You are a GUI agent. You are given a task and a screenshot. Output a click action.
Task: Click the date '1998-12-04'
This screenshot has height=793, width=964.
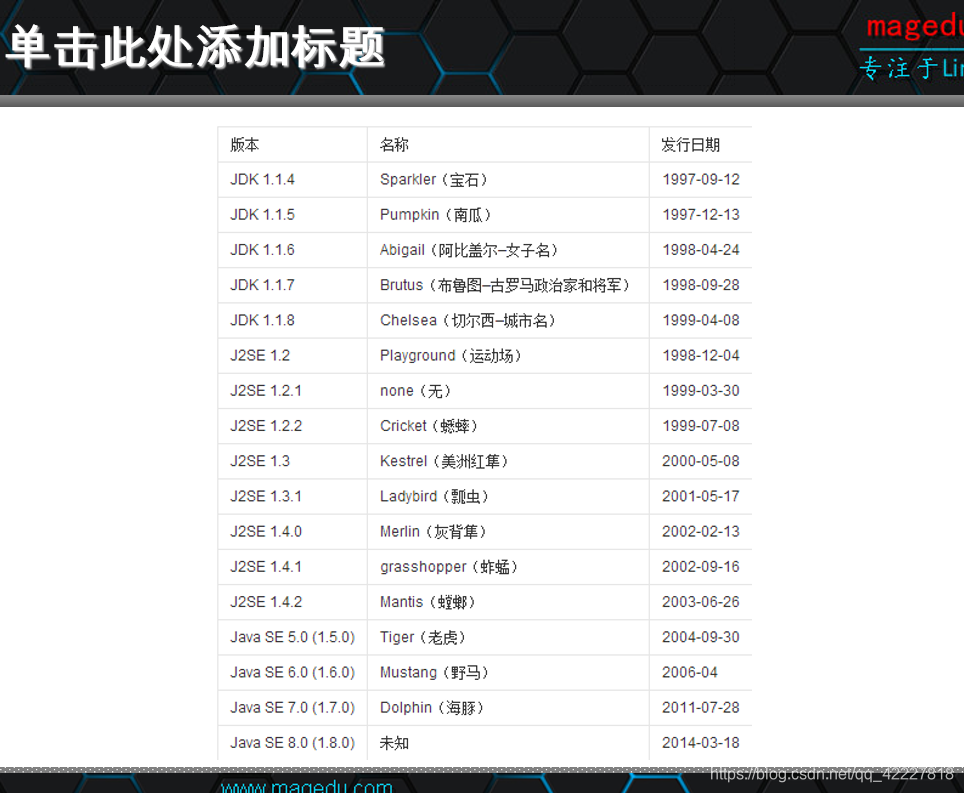(701, 355)
